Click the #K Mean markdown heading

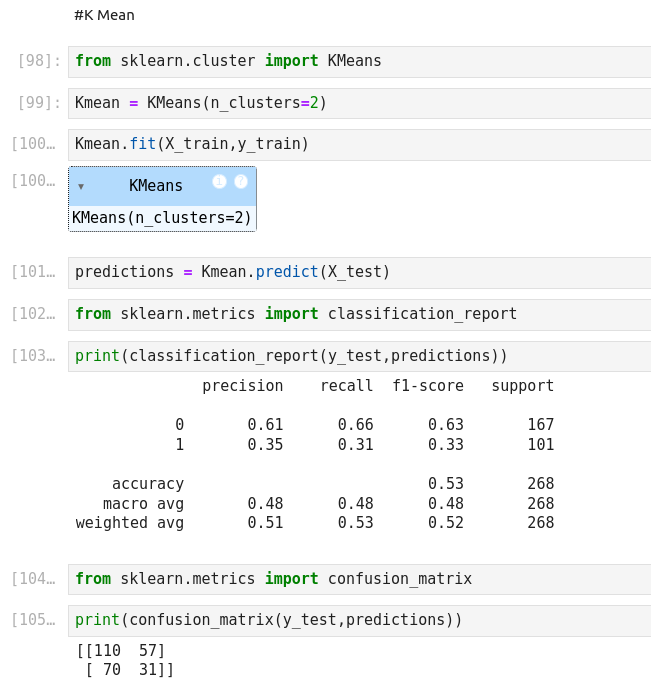(104, 16)
